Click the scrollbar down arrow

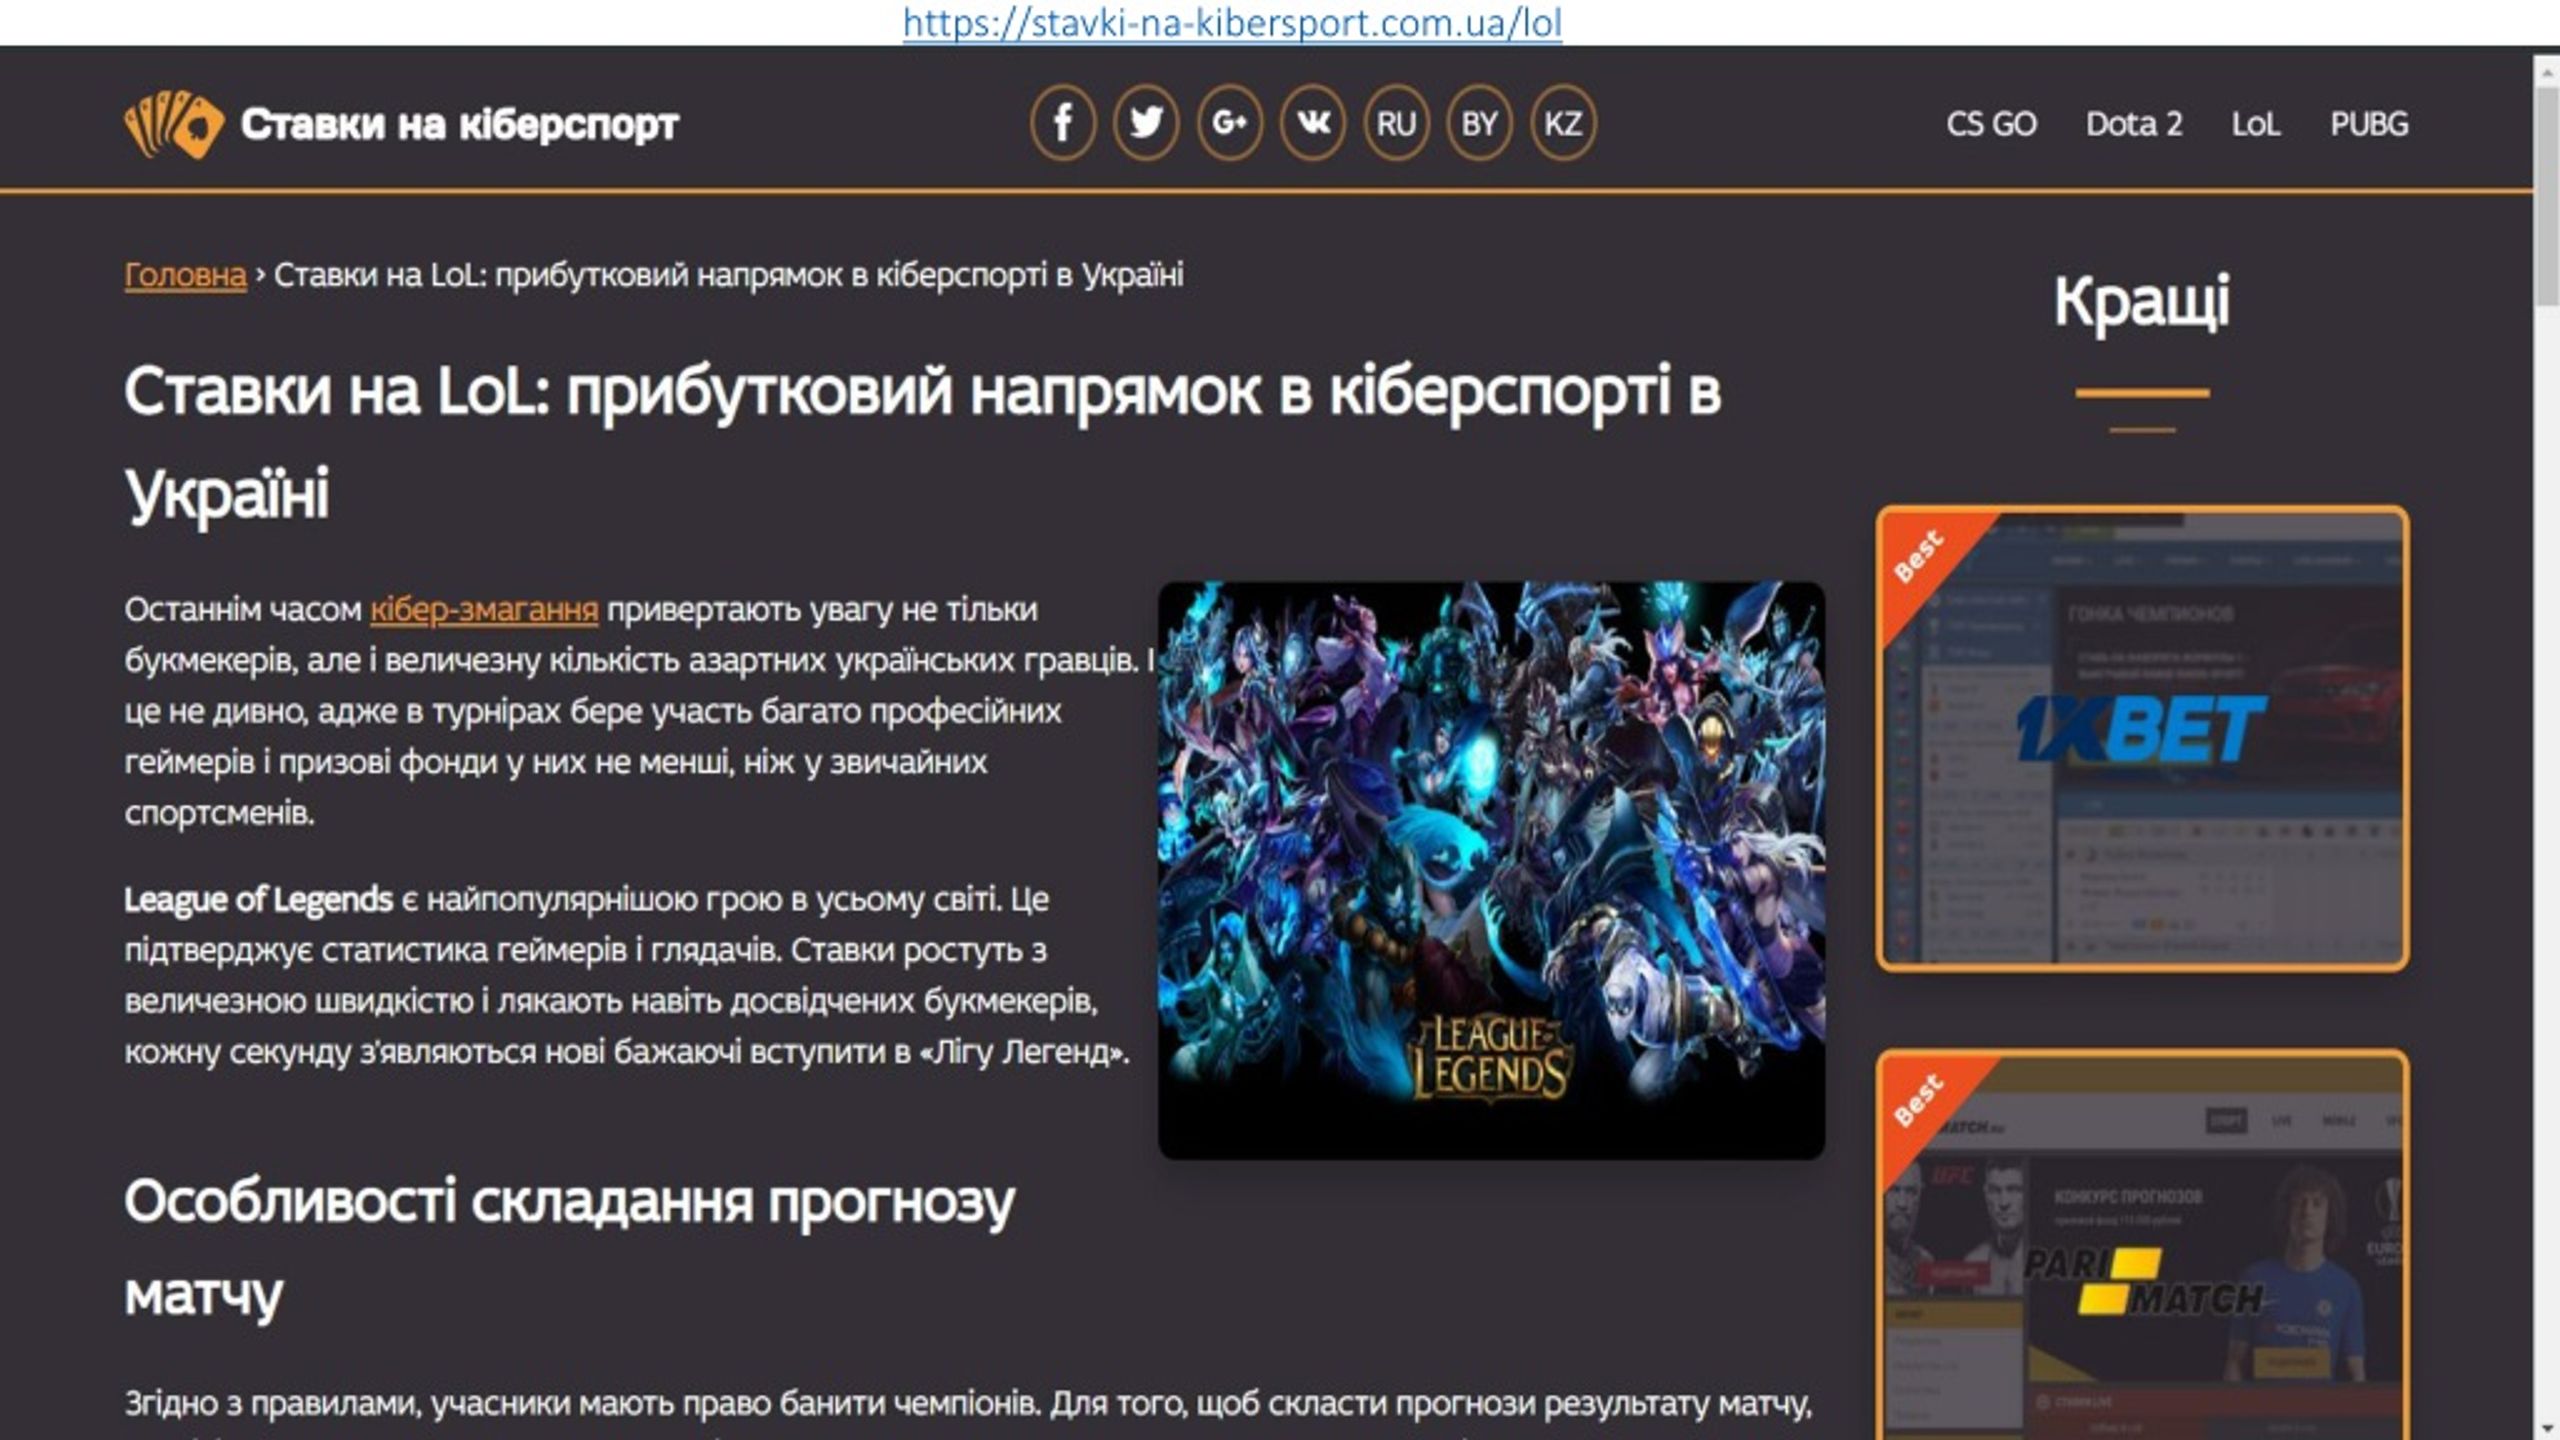coord(2547,1427)
